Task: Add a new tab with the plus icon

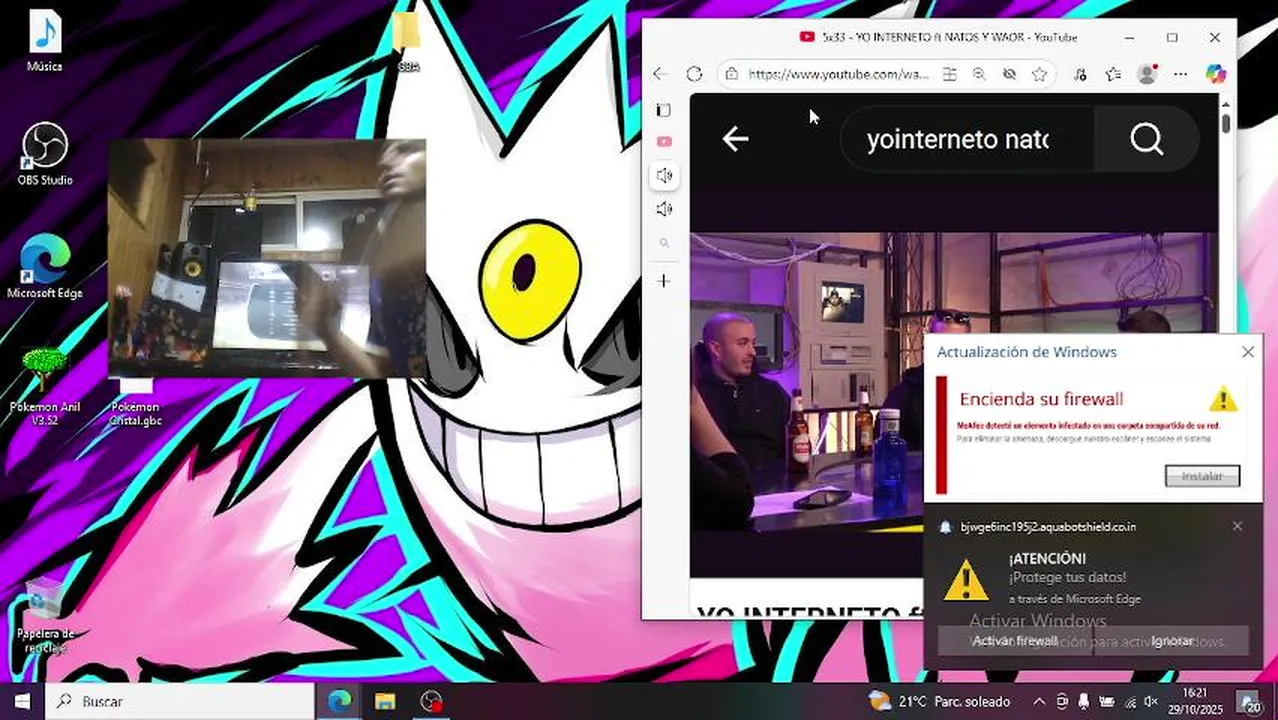Action: tap(664, 281)
